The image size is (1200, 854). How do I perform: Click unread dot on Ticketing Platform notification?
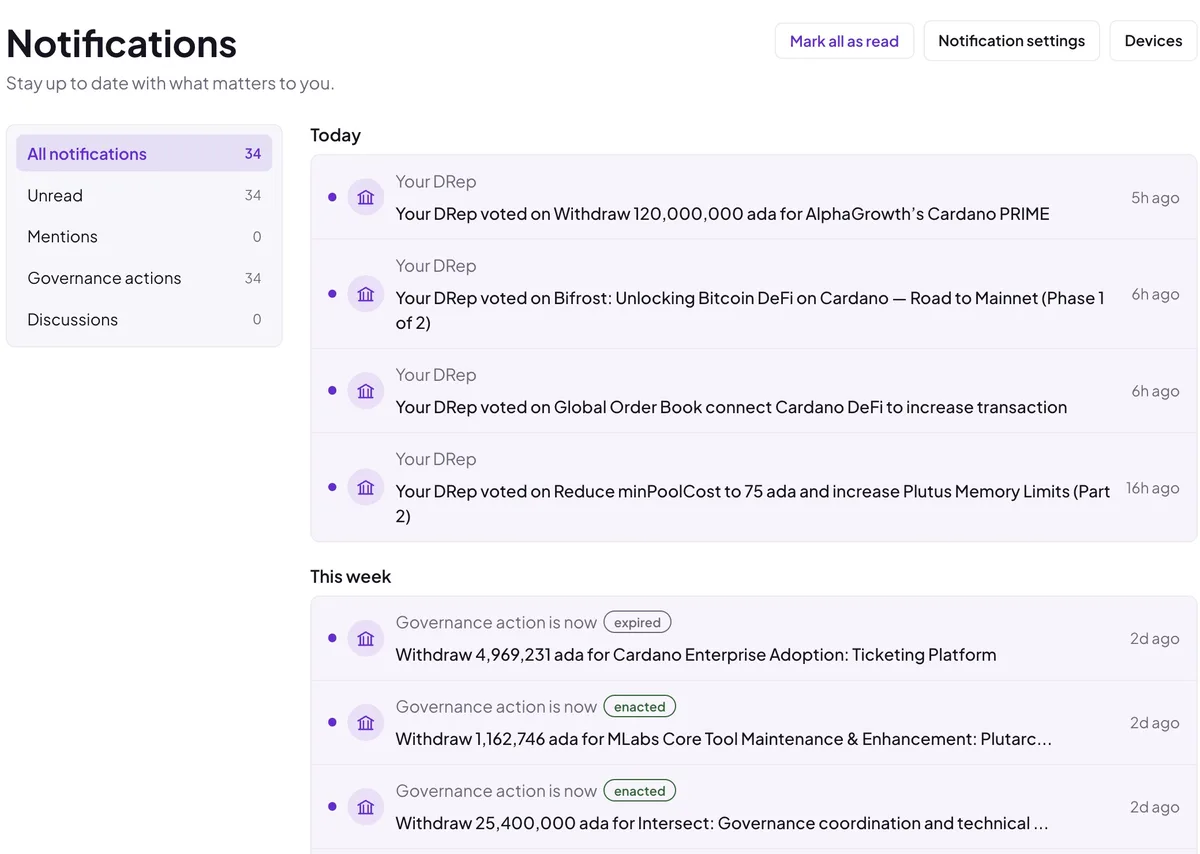coord(332,638)
